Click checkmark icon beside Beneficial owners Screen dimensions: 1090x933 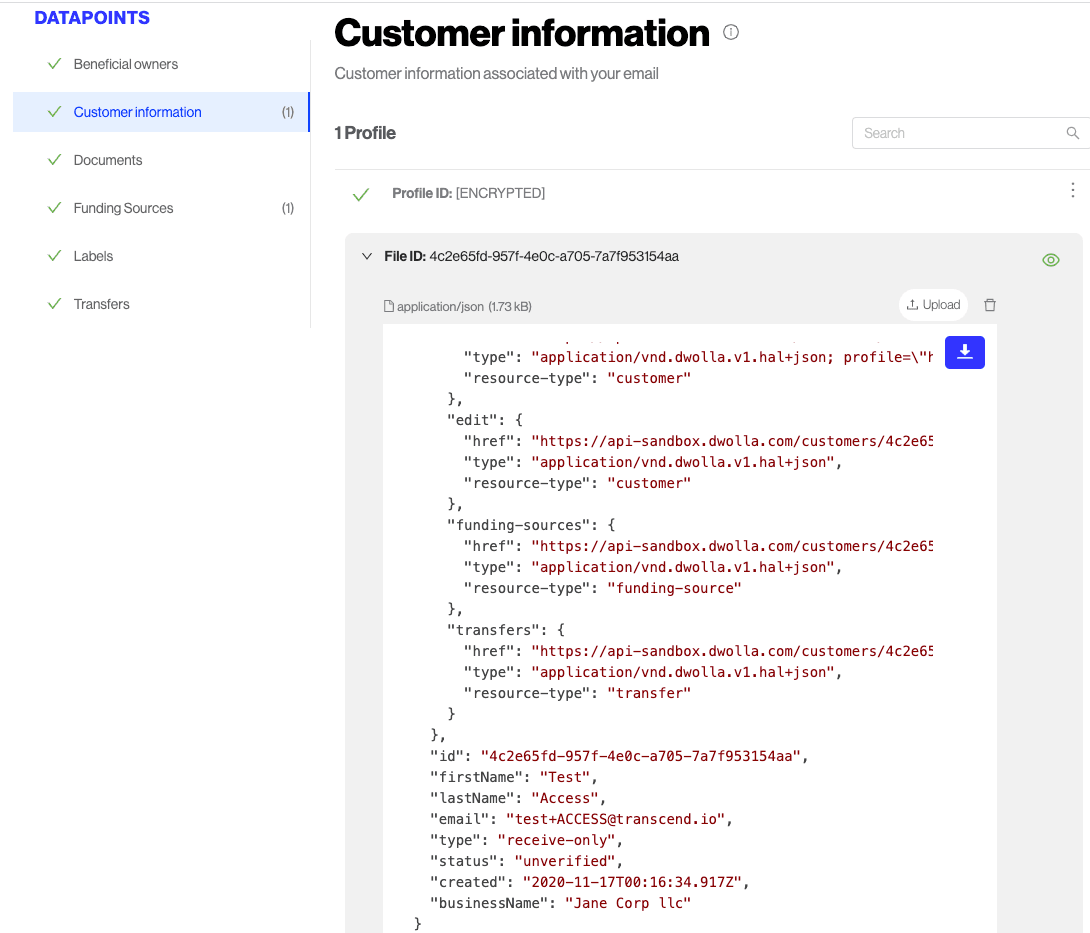tap(55, 64)
